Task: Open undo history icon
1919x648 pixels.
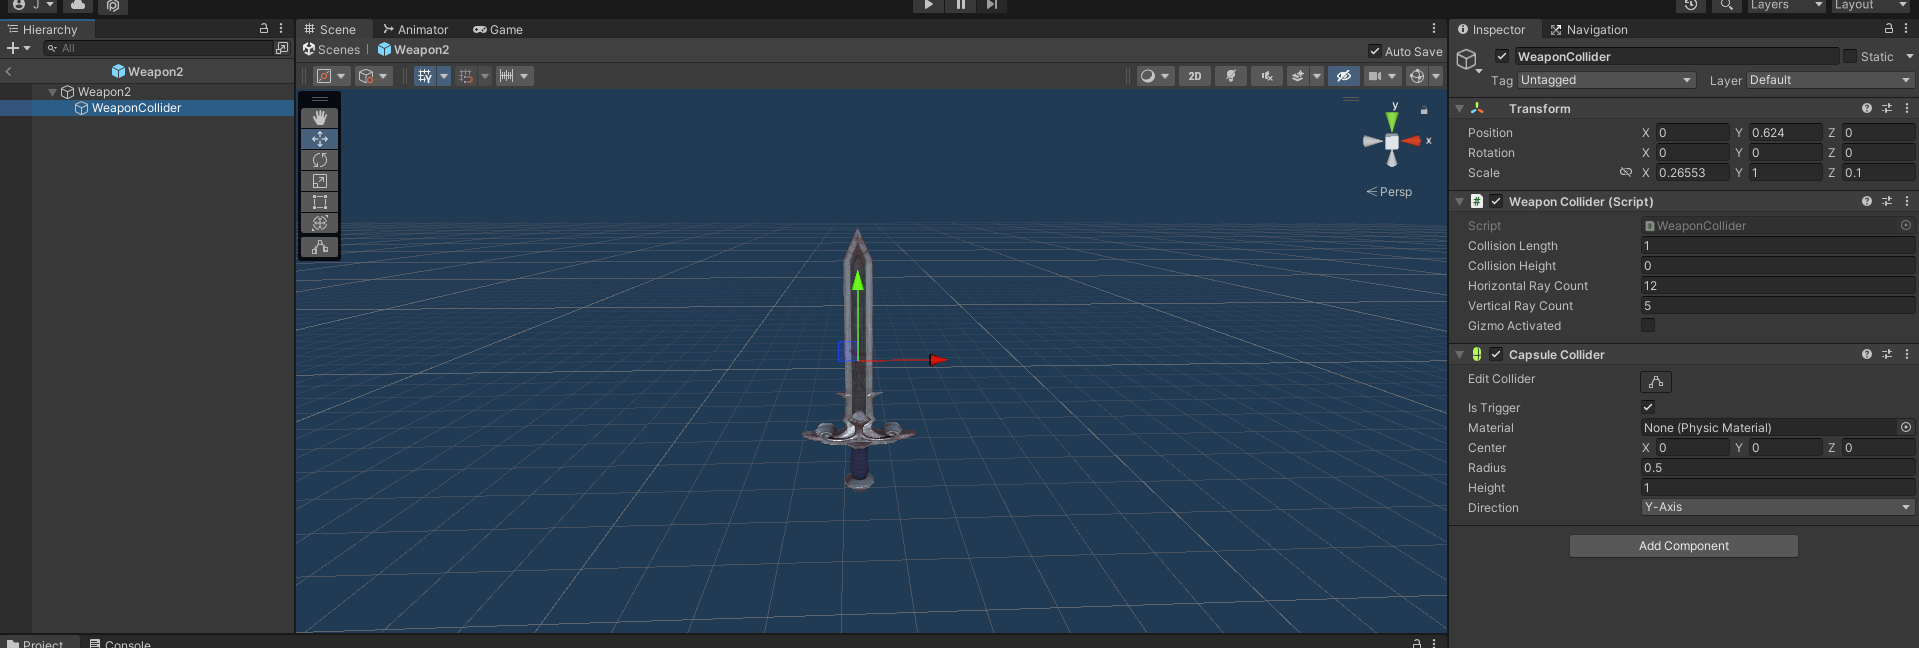Action: click(x=1691, y=5)
